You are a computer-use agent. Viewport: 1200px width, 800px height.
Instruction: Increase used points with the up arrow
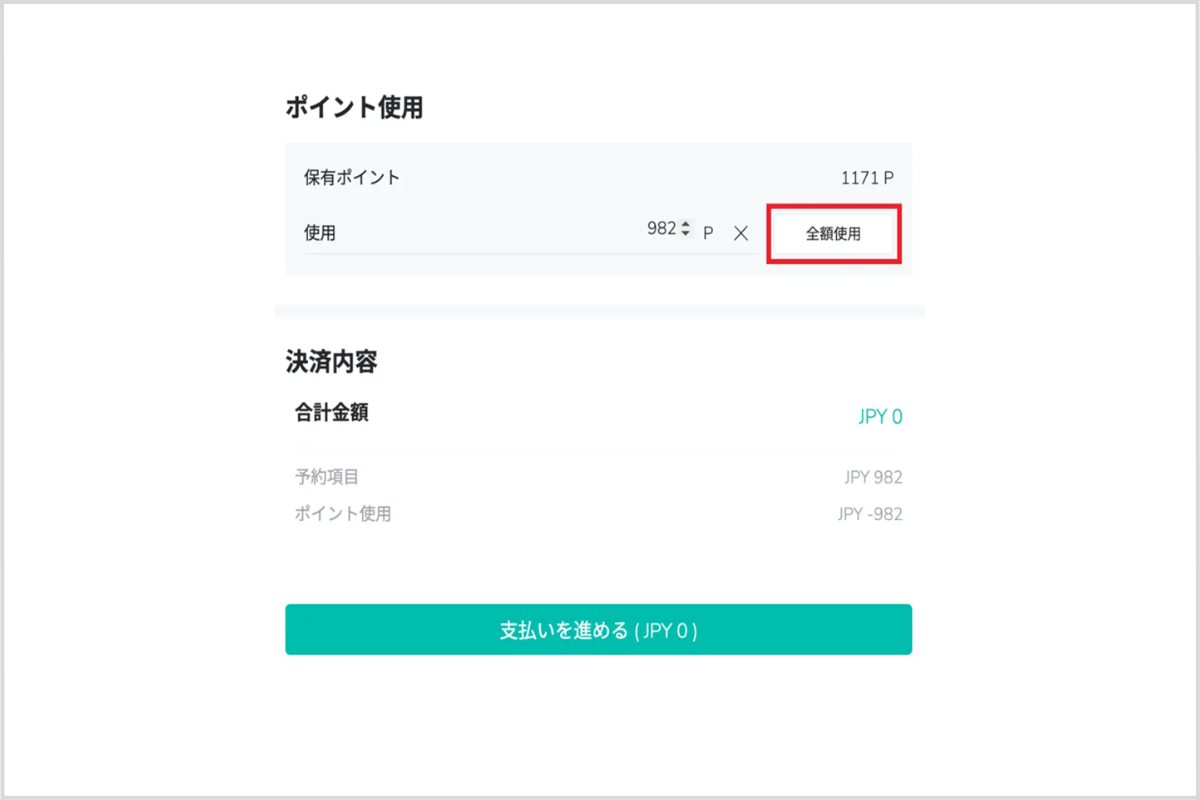click(x=685, y=224)
